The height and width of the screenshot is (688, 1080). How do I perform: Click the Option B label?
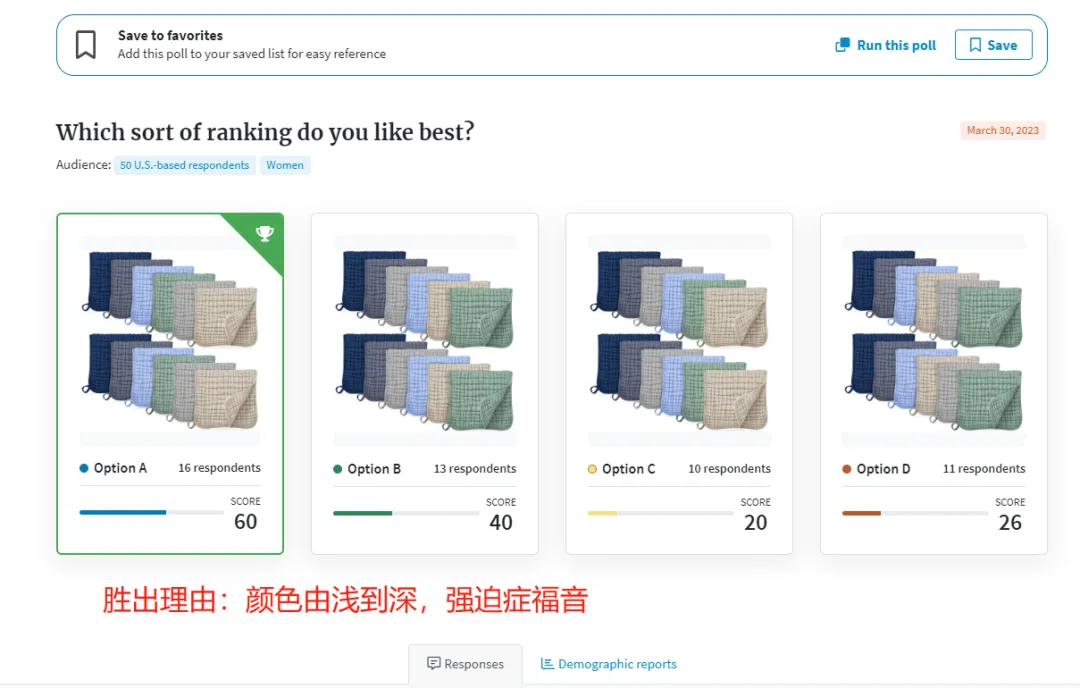pyautogui.click(x=374, y=468)
